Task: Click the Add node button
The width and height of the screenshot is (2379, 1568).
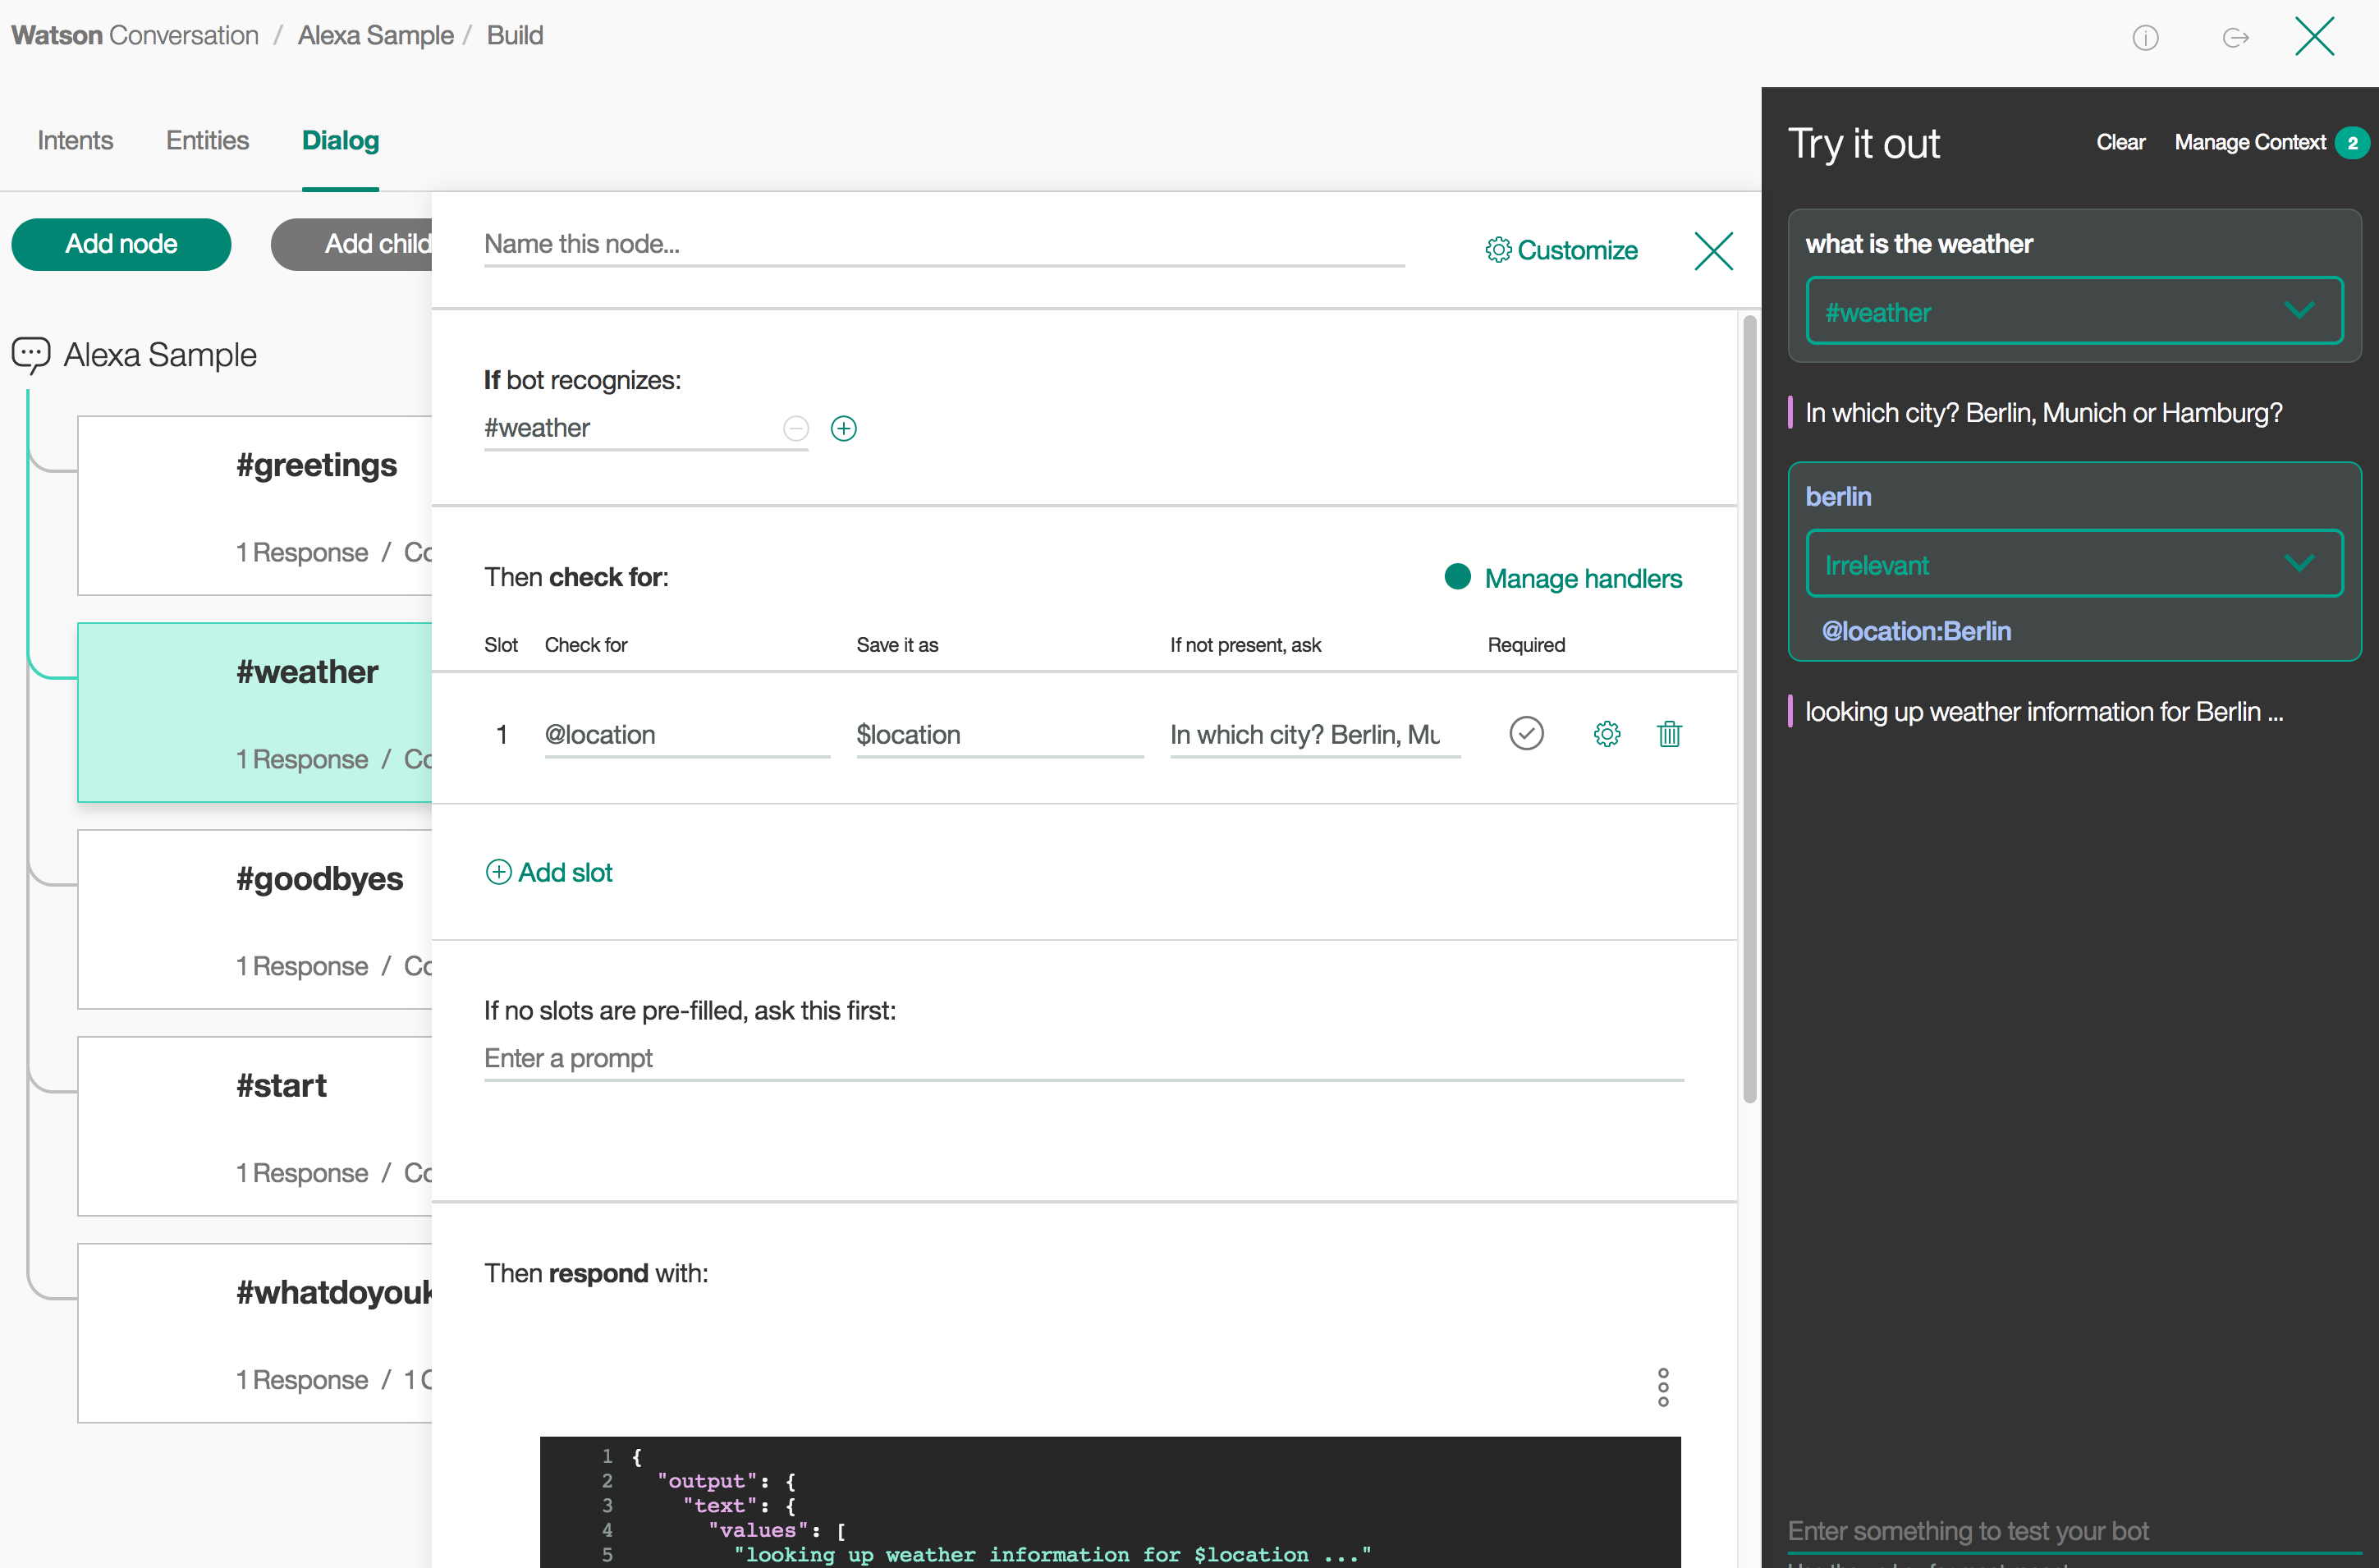Action: 121,244
